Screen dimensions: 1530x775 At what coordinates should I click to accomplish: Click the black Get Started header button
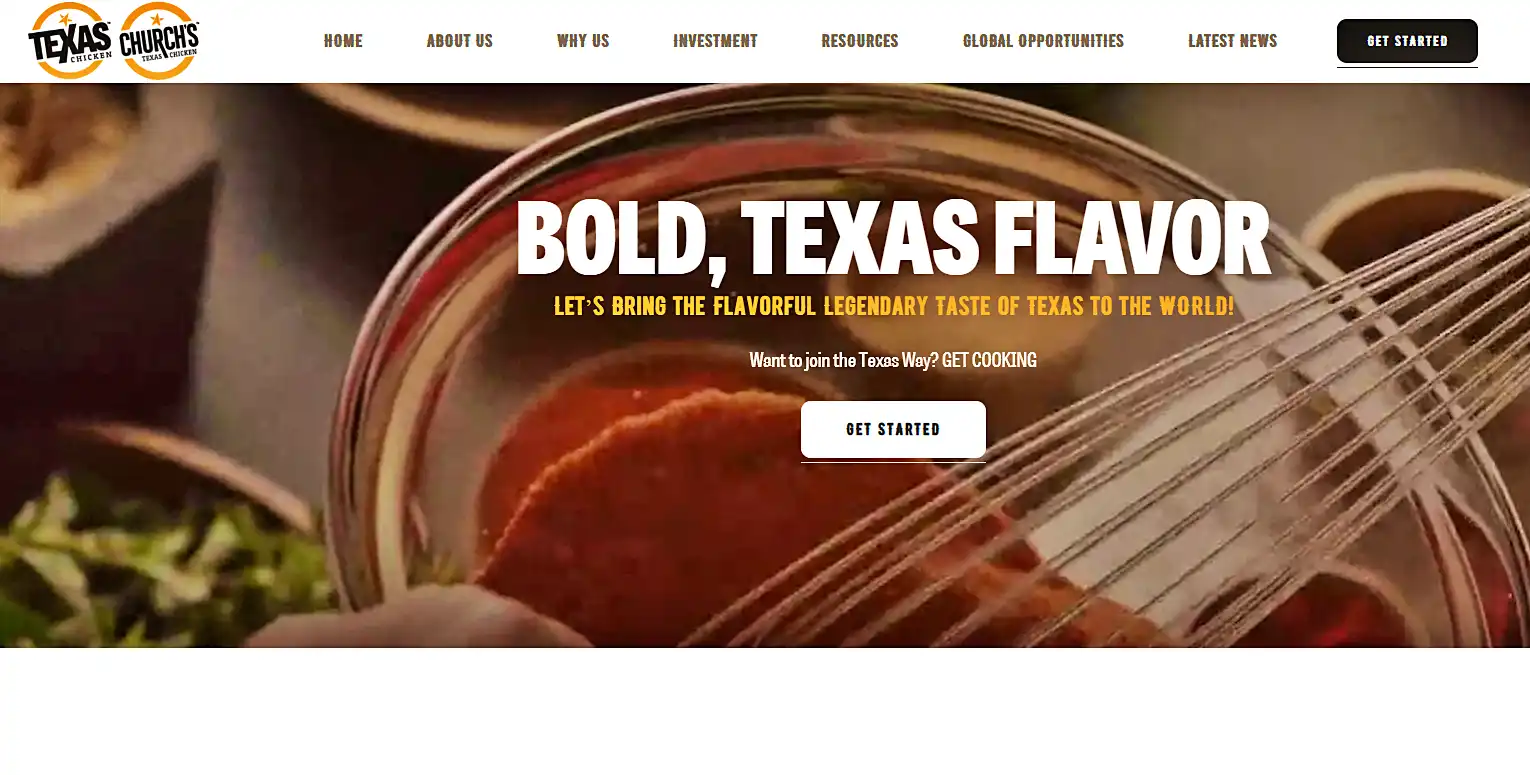(x=1407, y=41)
